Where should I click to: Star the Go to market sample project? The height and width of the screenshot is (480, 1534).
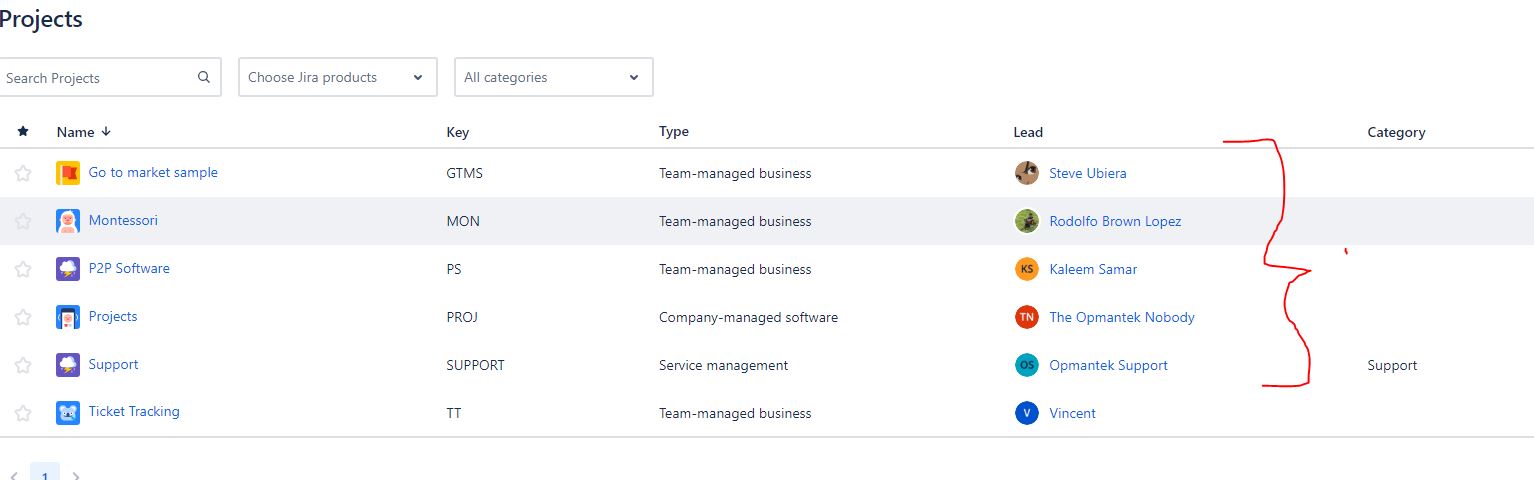[x=23, y=173]
